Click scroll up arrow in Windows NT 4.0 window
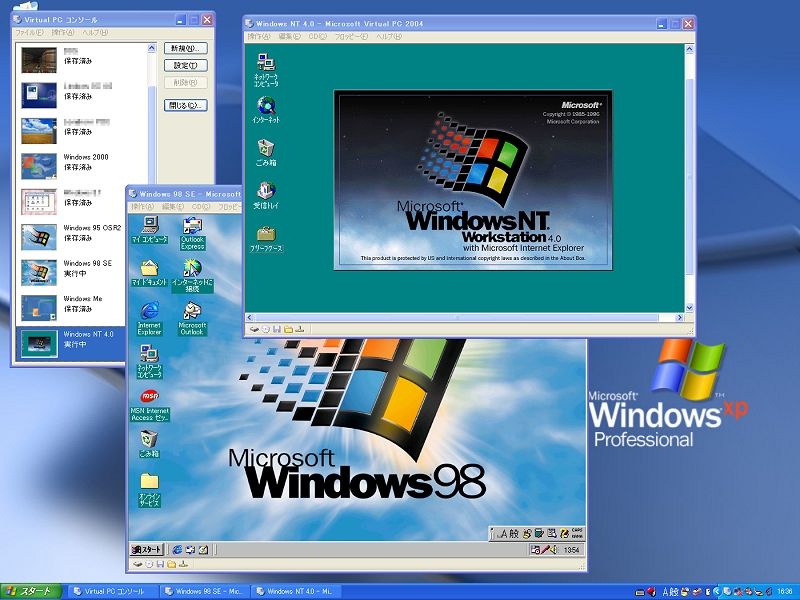This screenshot has height=600, width=800. [x=689, y=49]
